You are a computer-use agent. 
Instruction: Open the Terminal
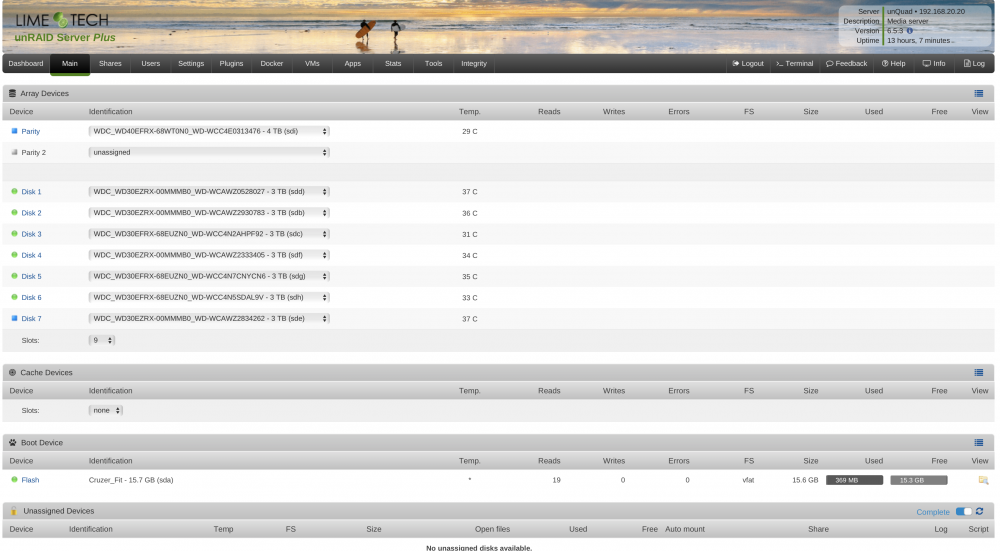click(795, 64)
